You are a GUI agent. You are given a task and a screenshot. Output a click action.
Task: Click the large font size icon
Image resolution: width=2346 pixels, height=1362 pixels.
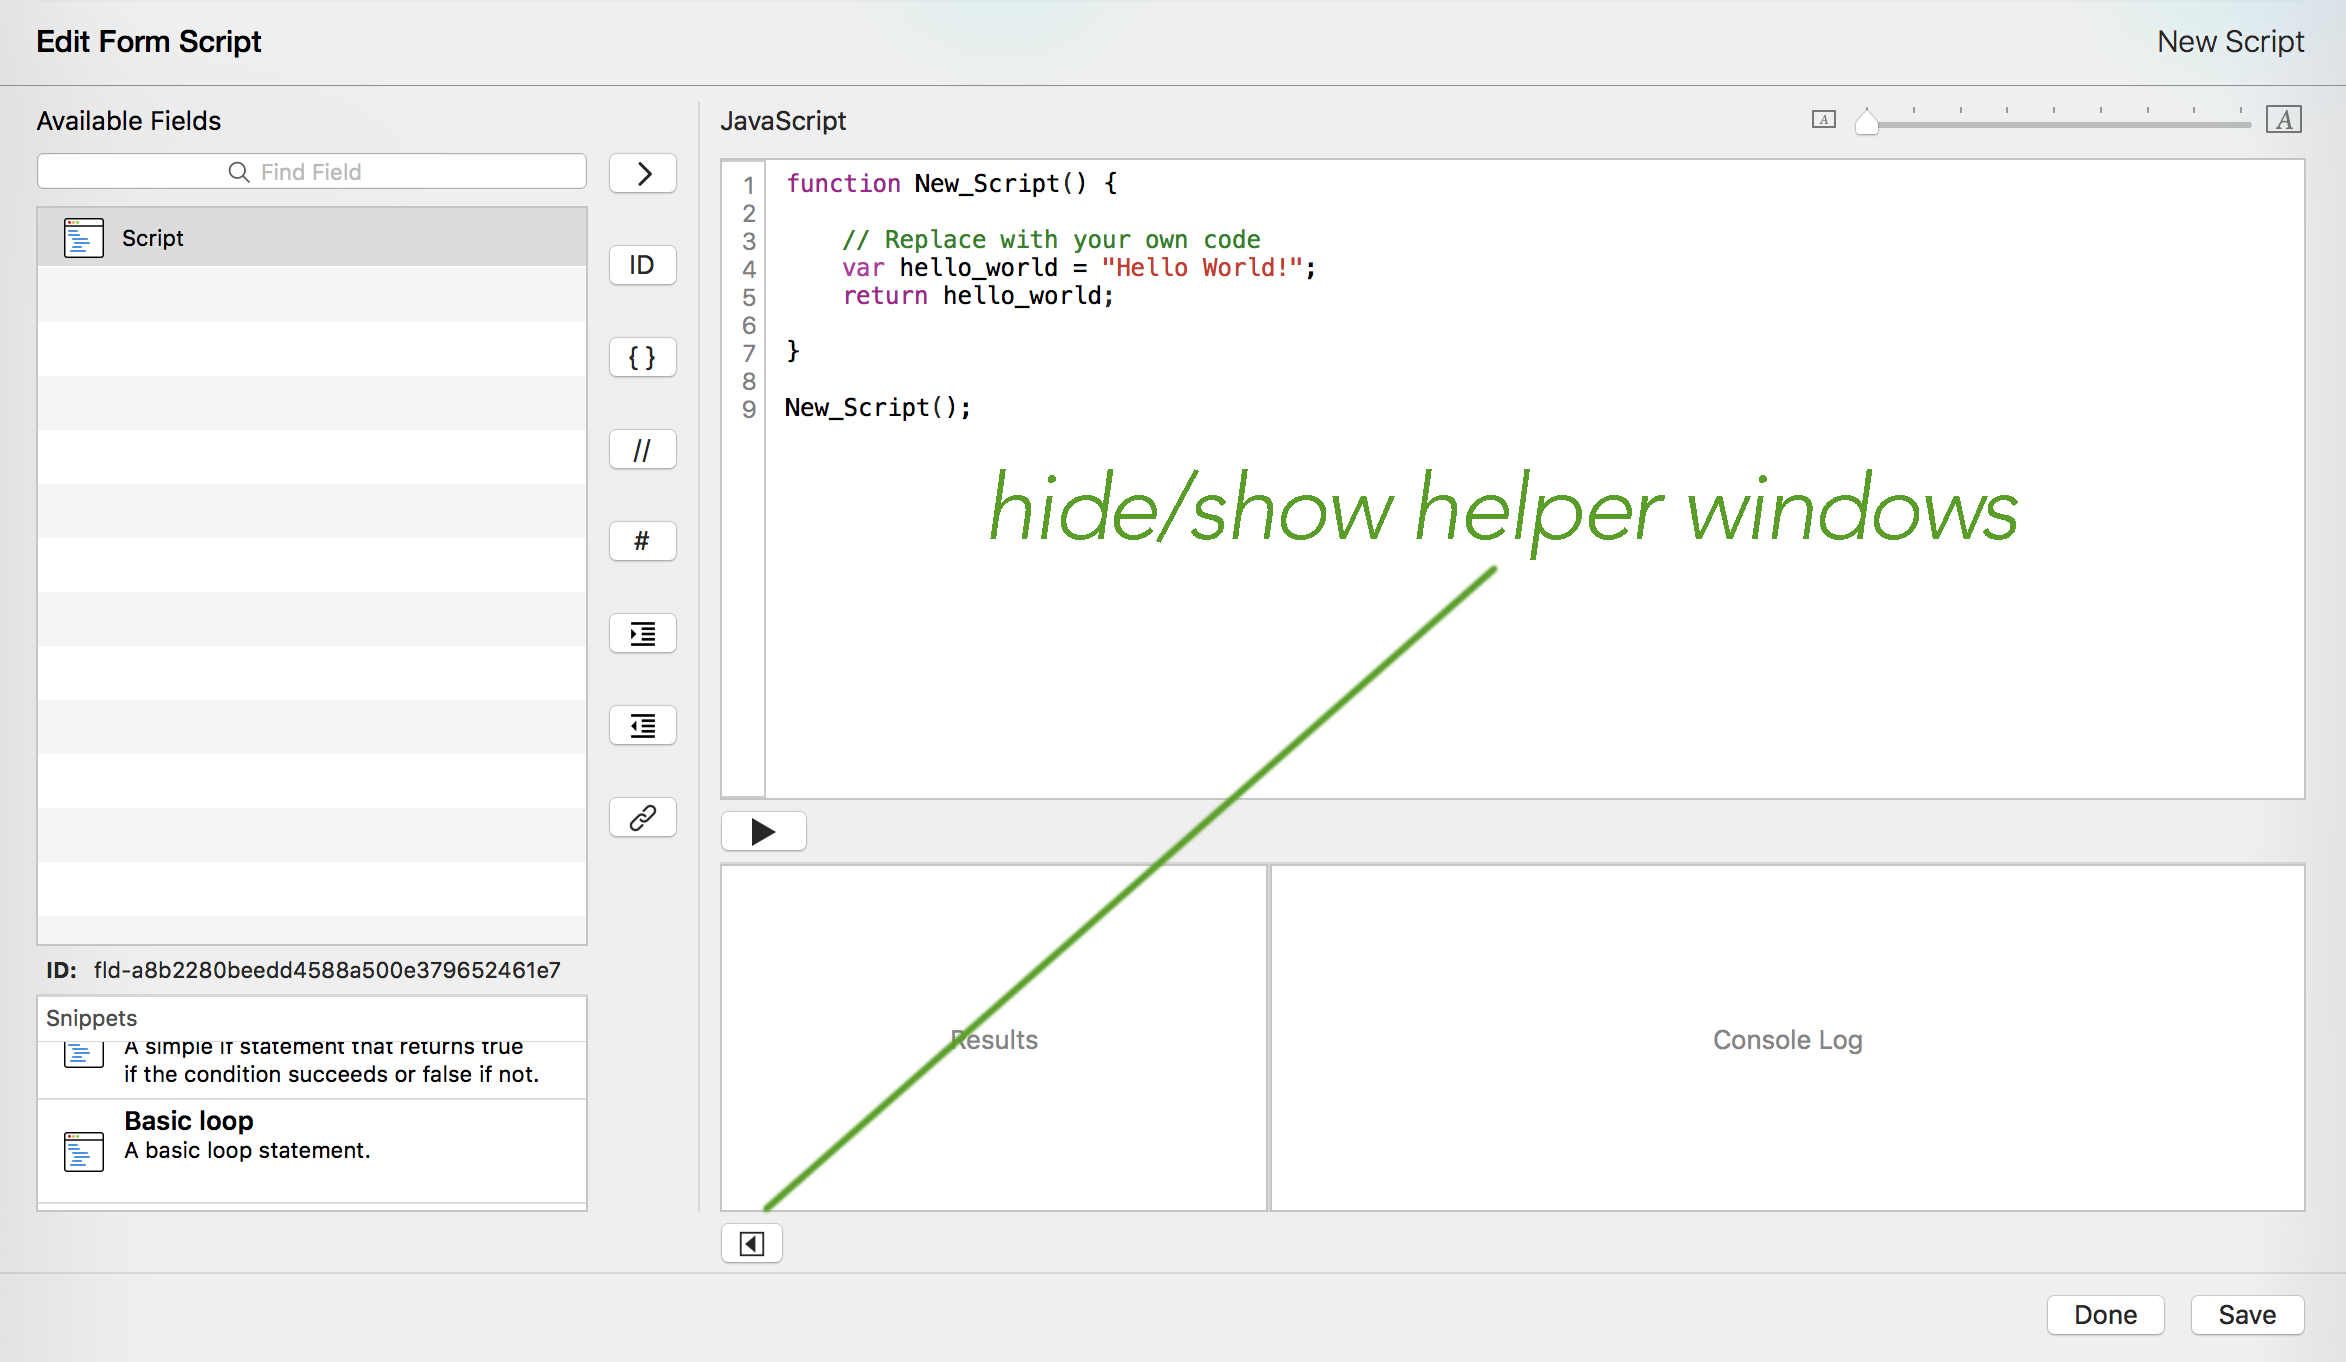(x=2284, y=120)
